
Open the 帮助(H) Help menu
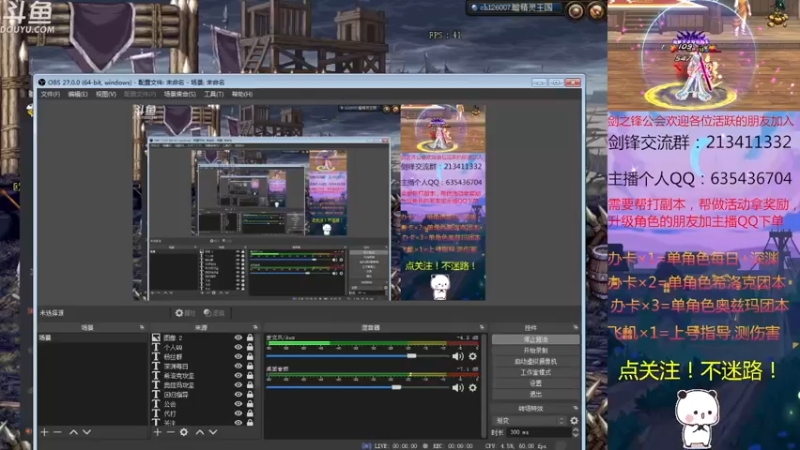click(242, 94)
